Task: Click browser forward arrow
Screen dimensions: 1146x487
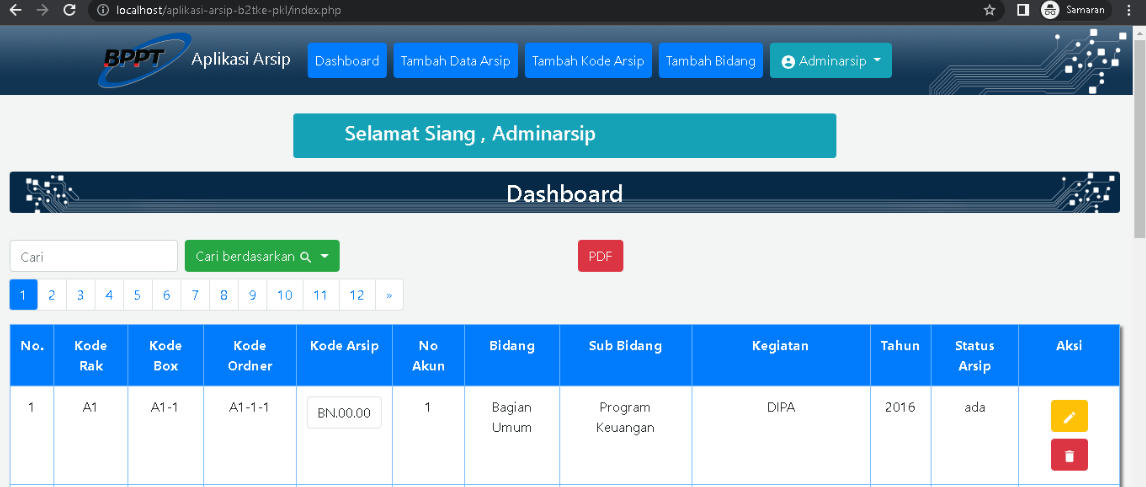Action: pyautogui.click(x=42, y=10)
